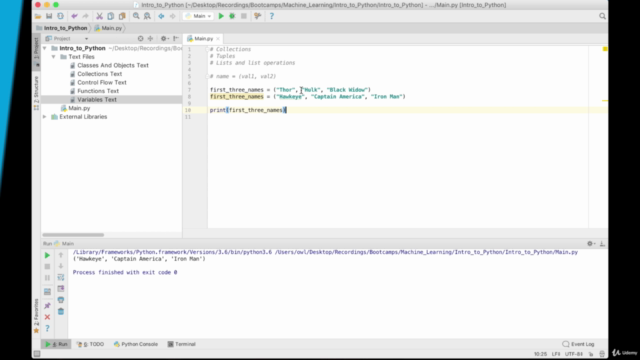The height and width of the screenshot is (360, 640).
Task: Open the TODO bottom tab
Action: pos(91,344)
